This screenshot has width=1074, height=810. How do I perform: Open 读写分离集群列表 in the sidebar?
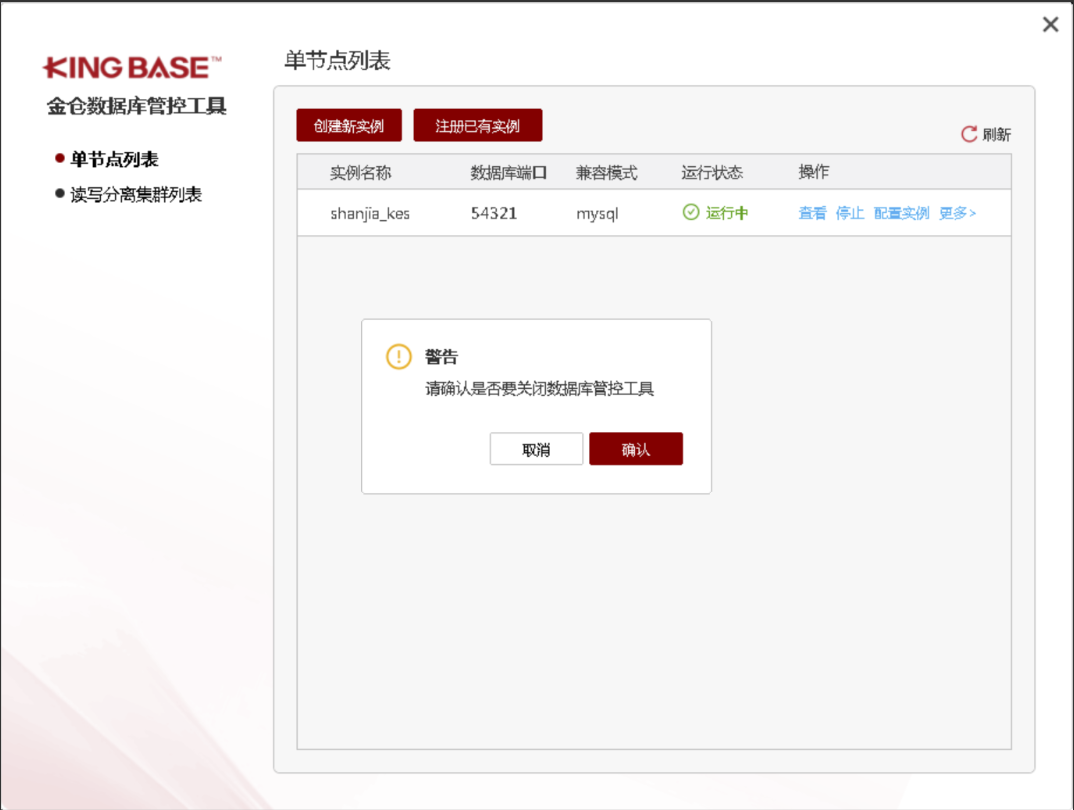pos(136,194)
